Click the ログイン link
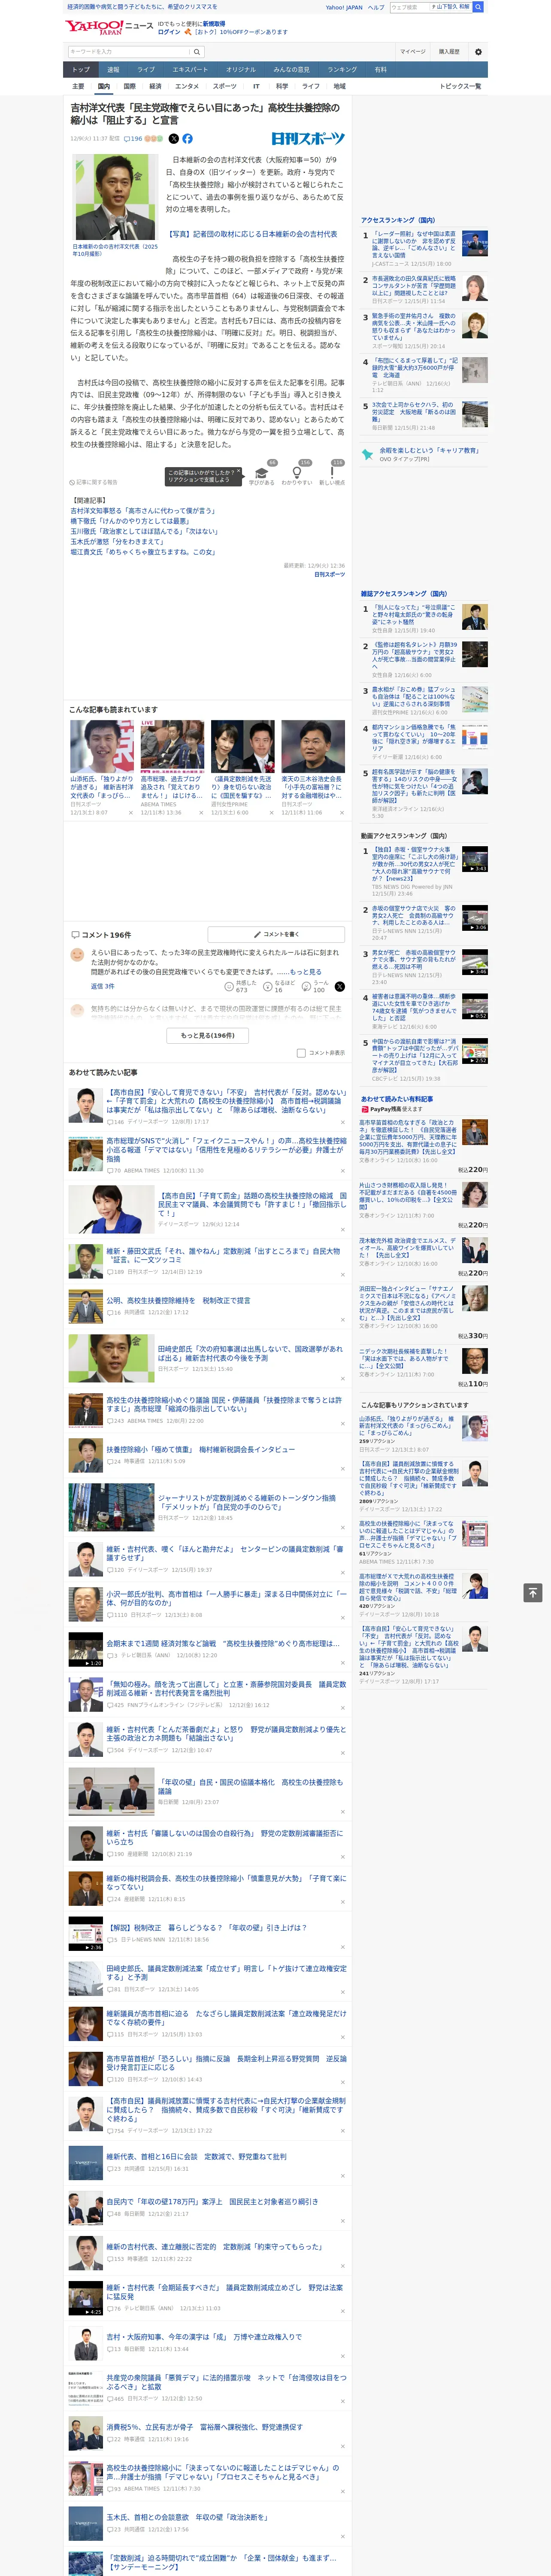The width and height of the screenshot is (551, 2576). [169, 32]
